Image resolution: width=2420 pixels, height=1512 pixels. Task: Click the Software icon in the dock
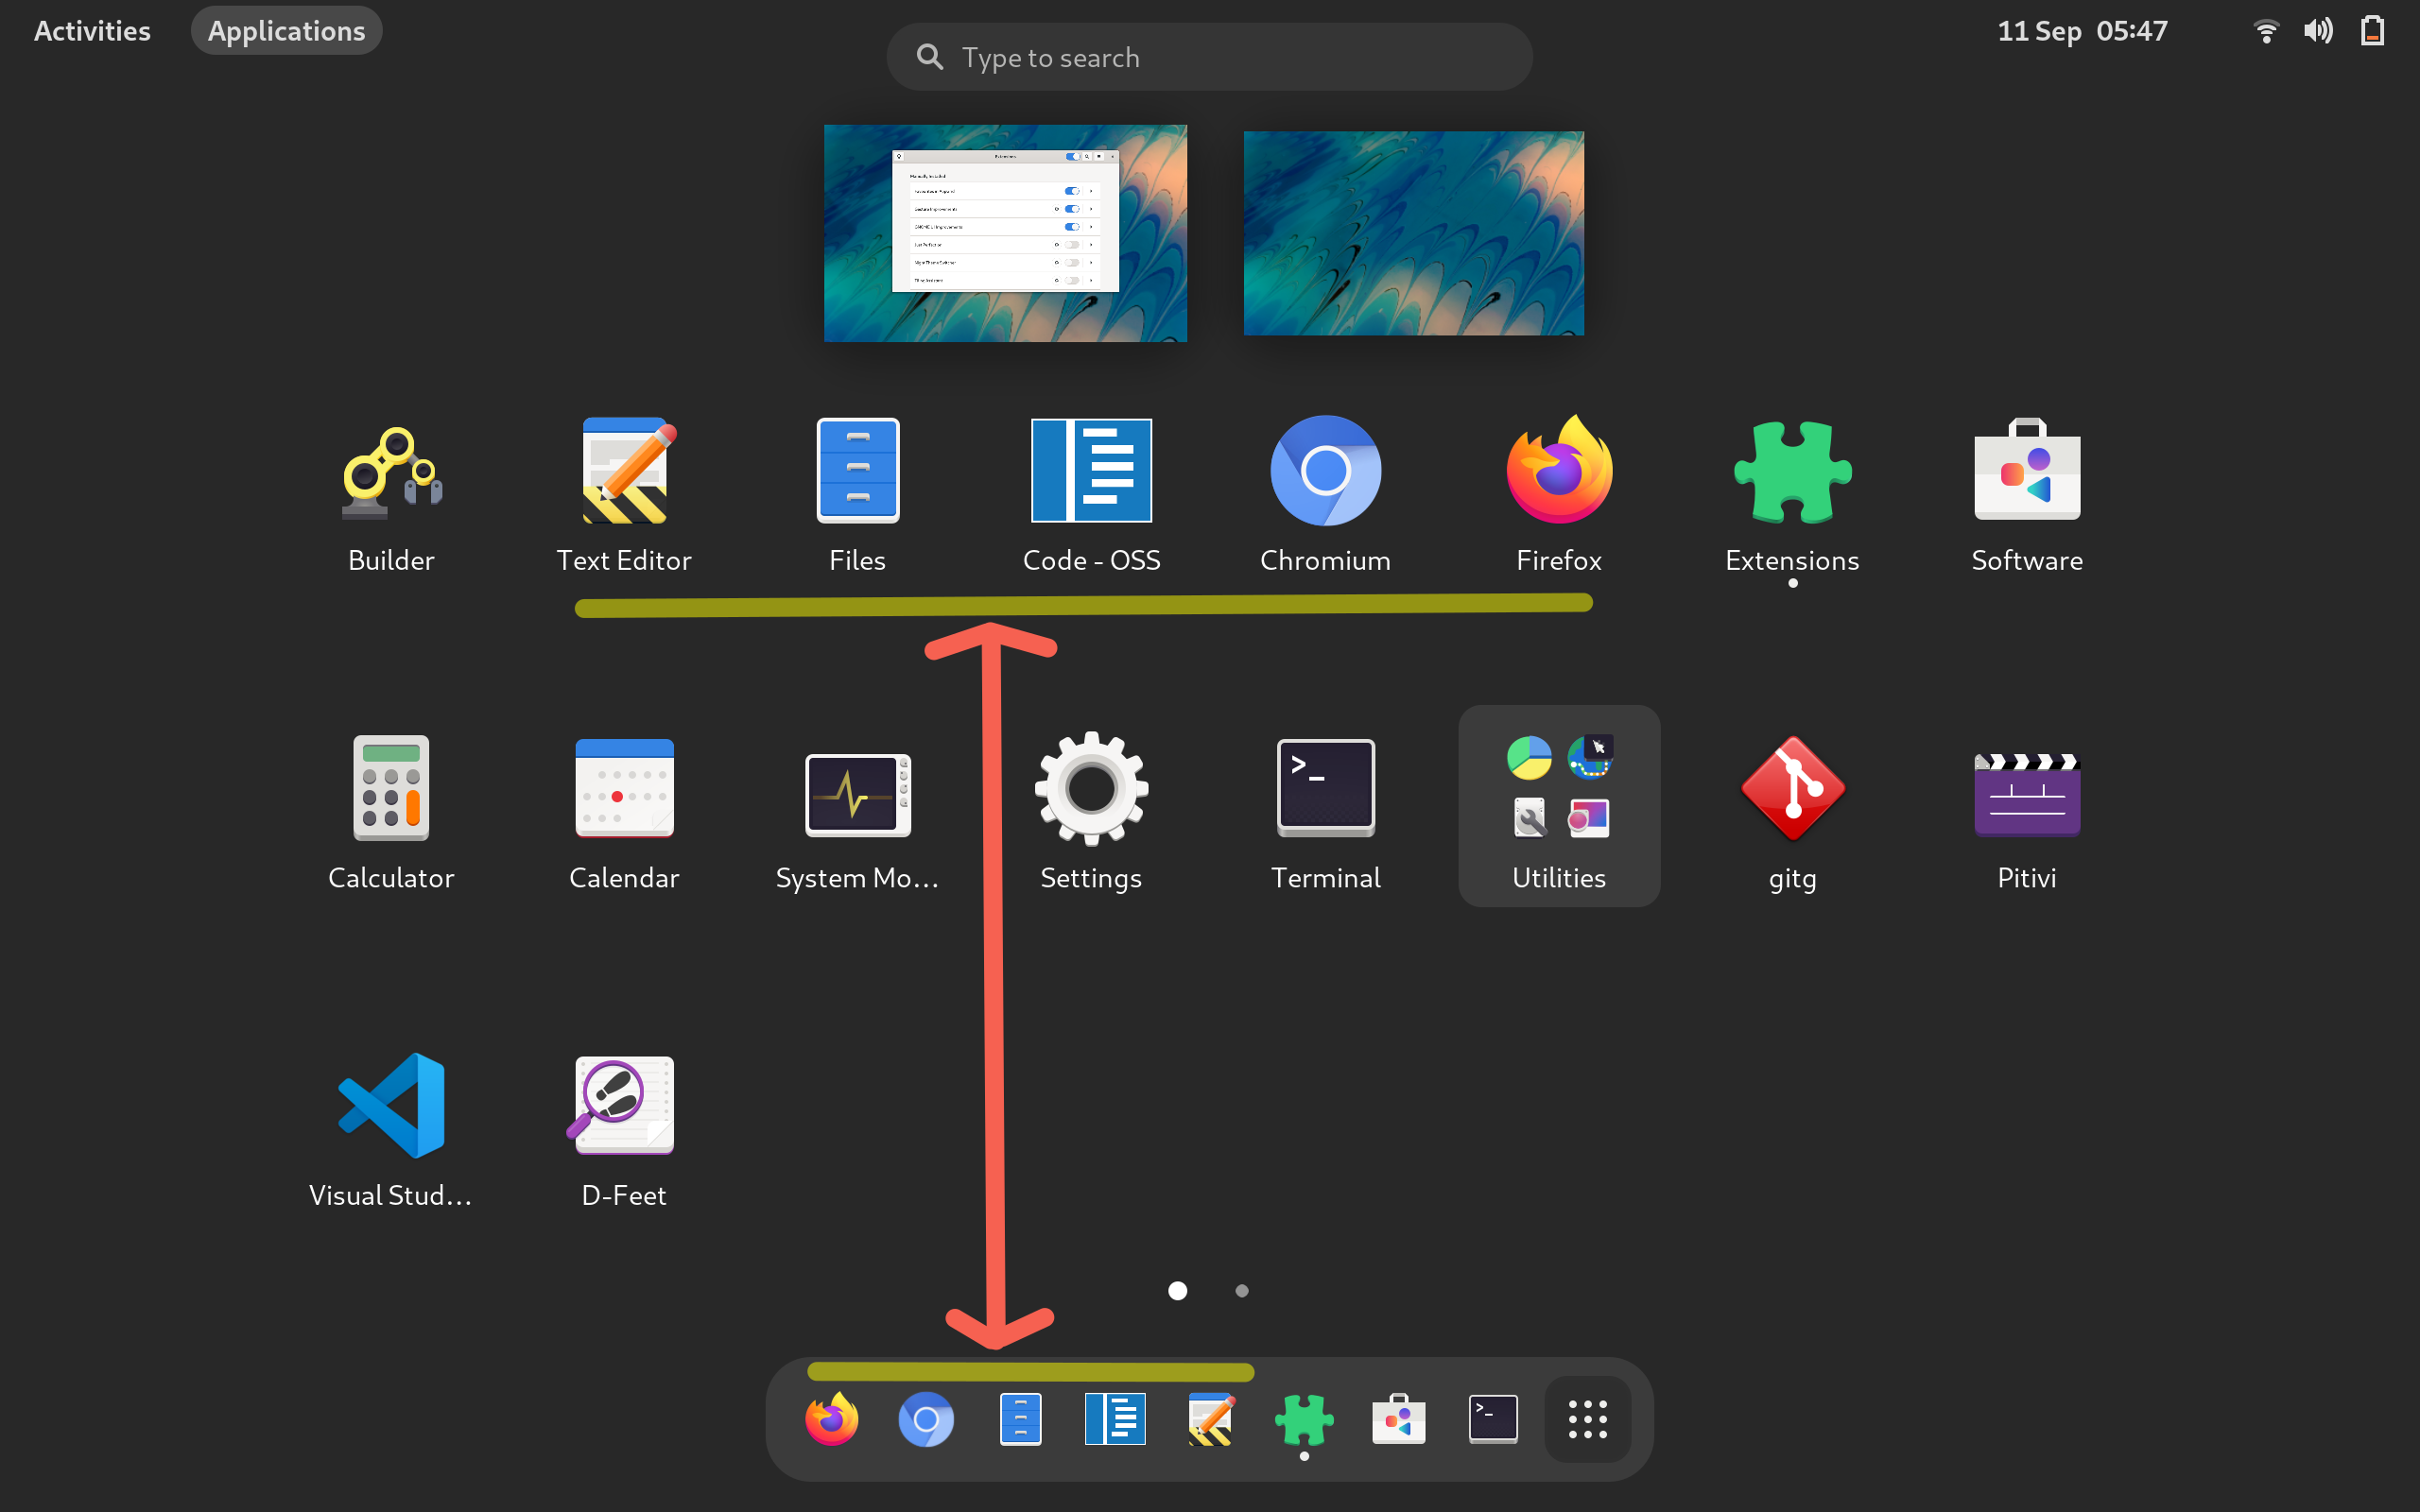tap(1399, 1419)
